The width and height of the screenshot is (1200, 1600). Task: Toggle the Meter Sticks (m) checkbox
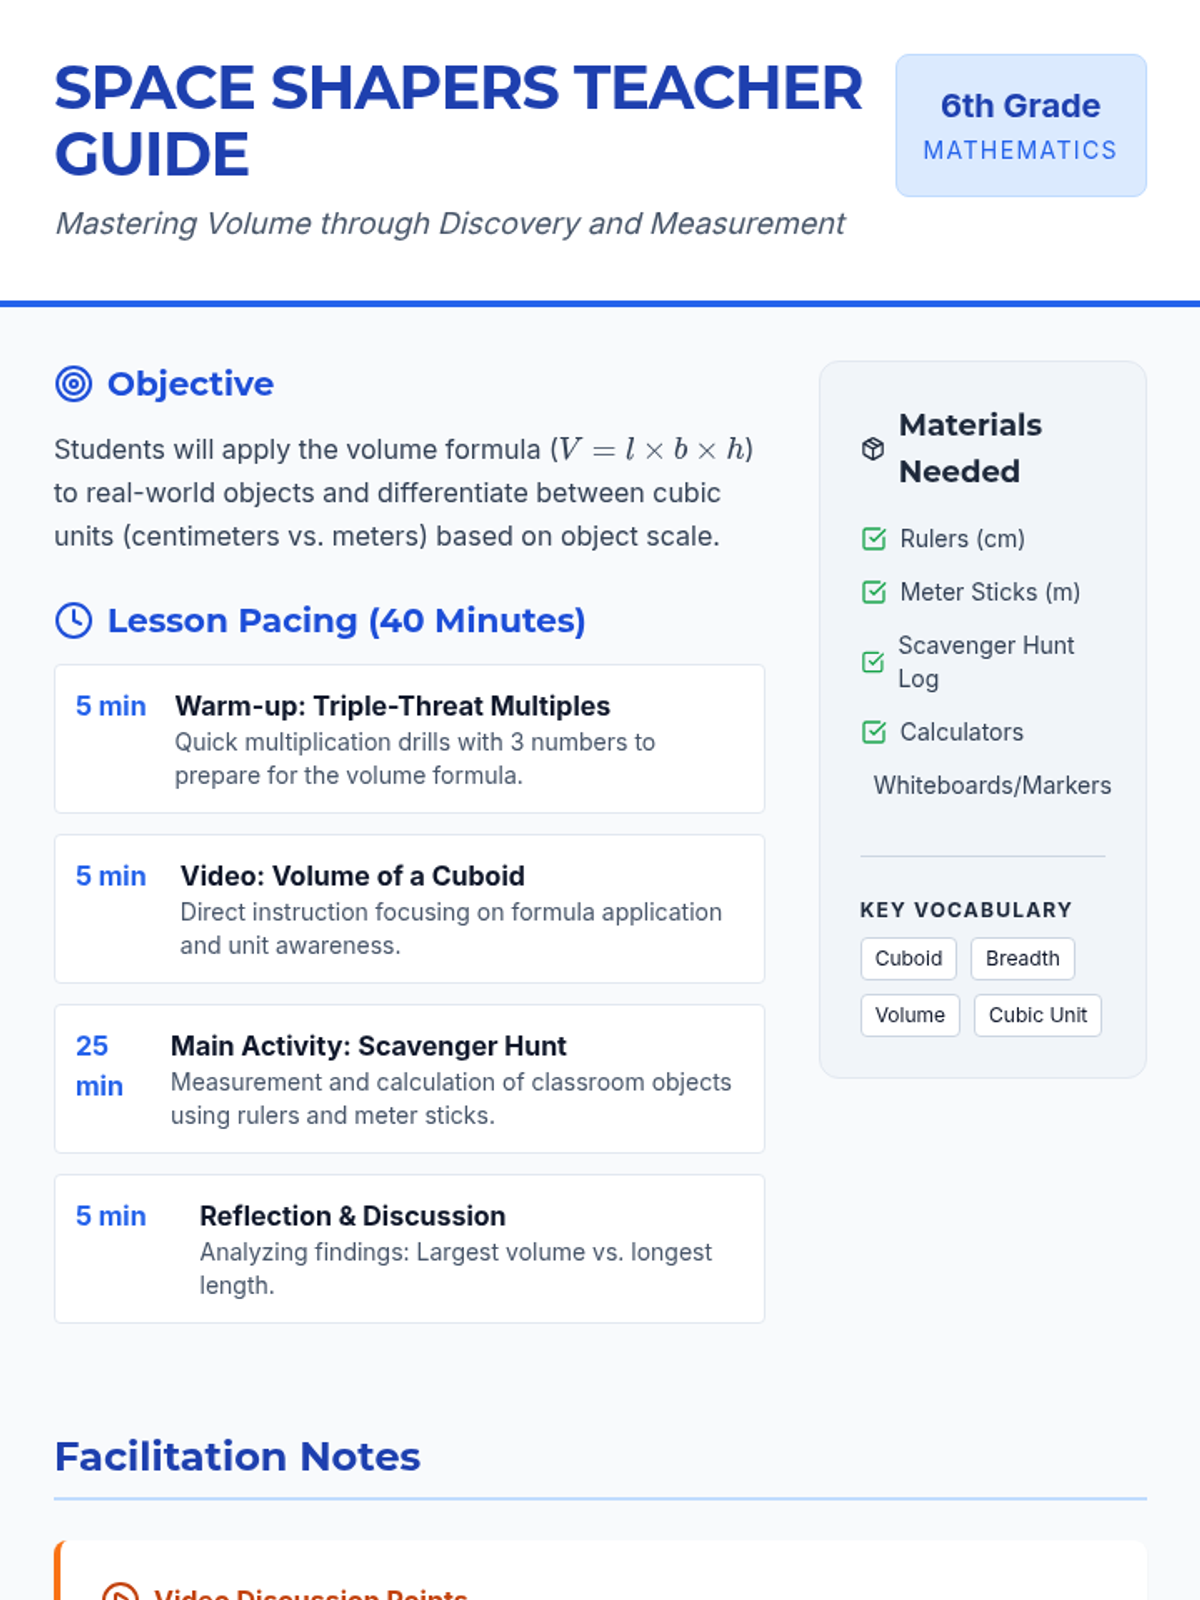tap(874, 592)
